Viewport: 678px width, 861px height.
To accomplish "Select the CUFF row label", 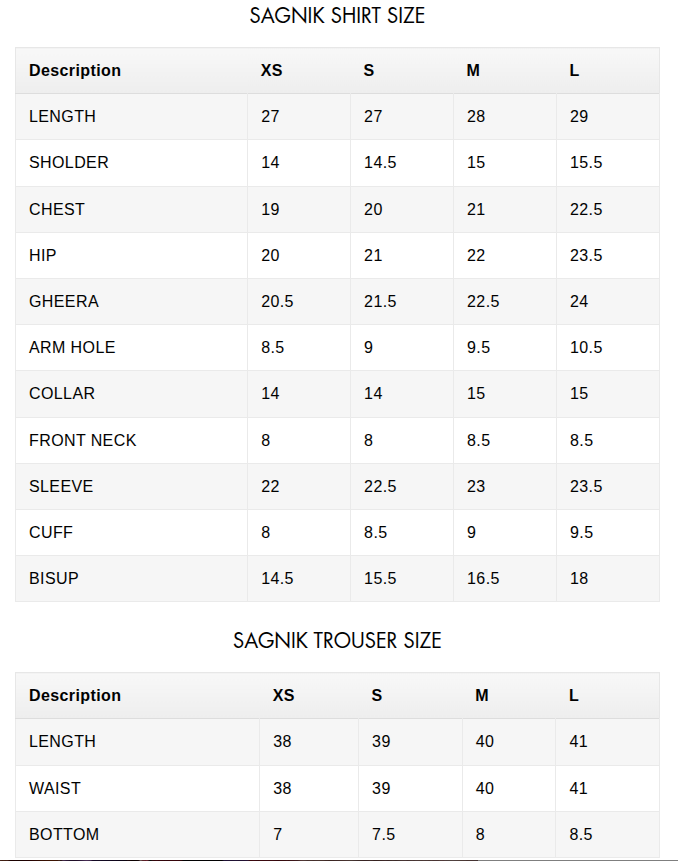I will point(51,532).
